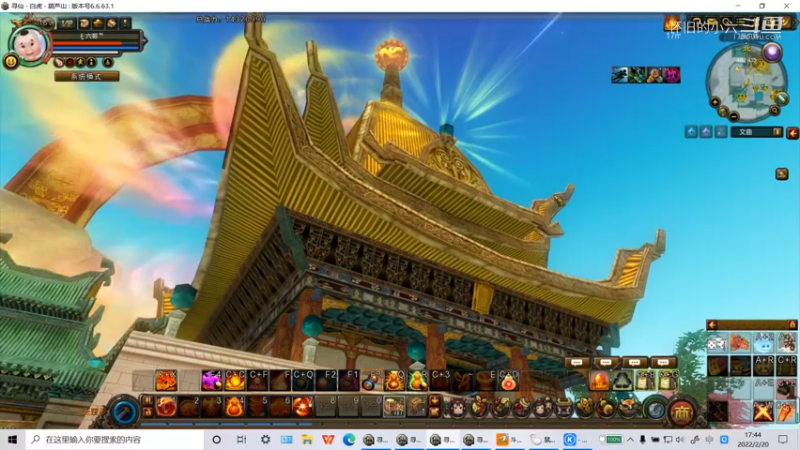Open the fourth chat bubble tab
Screen dimensions: 800x450
(663, 362)
